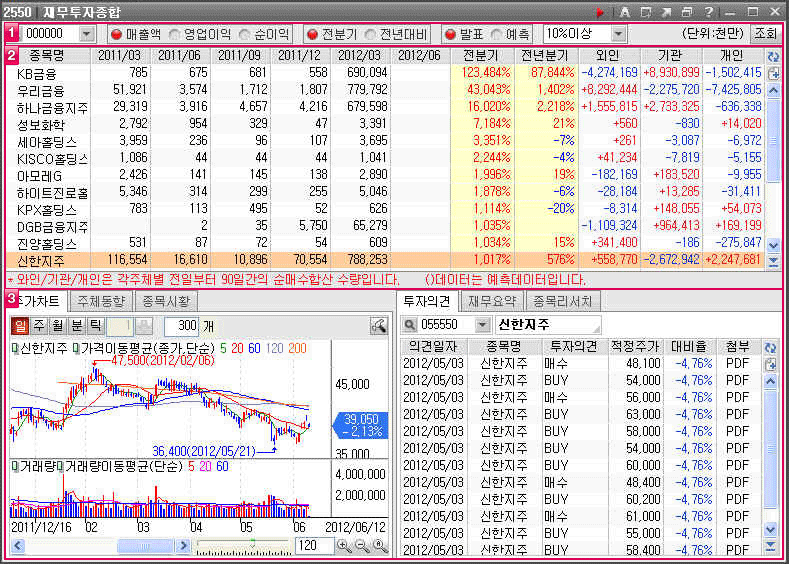Sort by 전분기 column header
The image size is (789, 564).
[x=481, y=55]
